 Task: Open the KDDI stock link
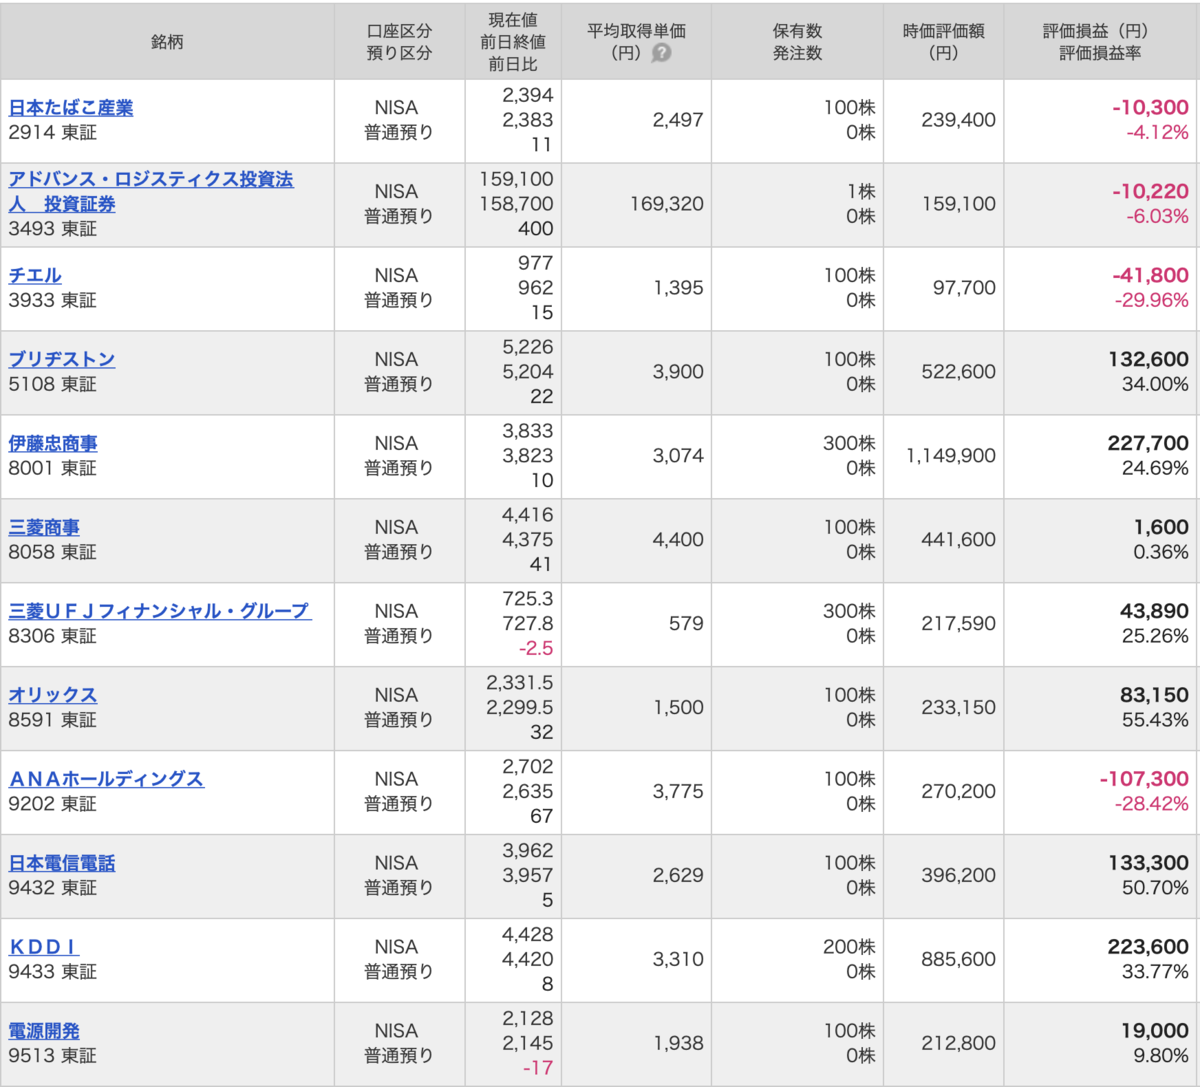click(x=44, y=947)
